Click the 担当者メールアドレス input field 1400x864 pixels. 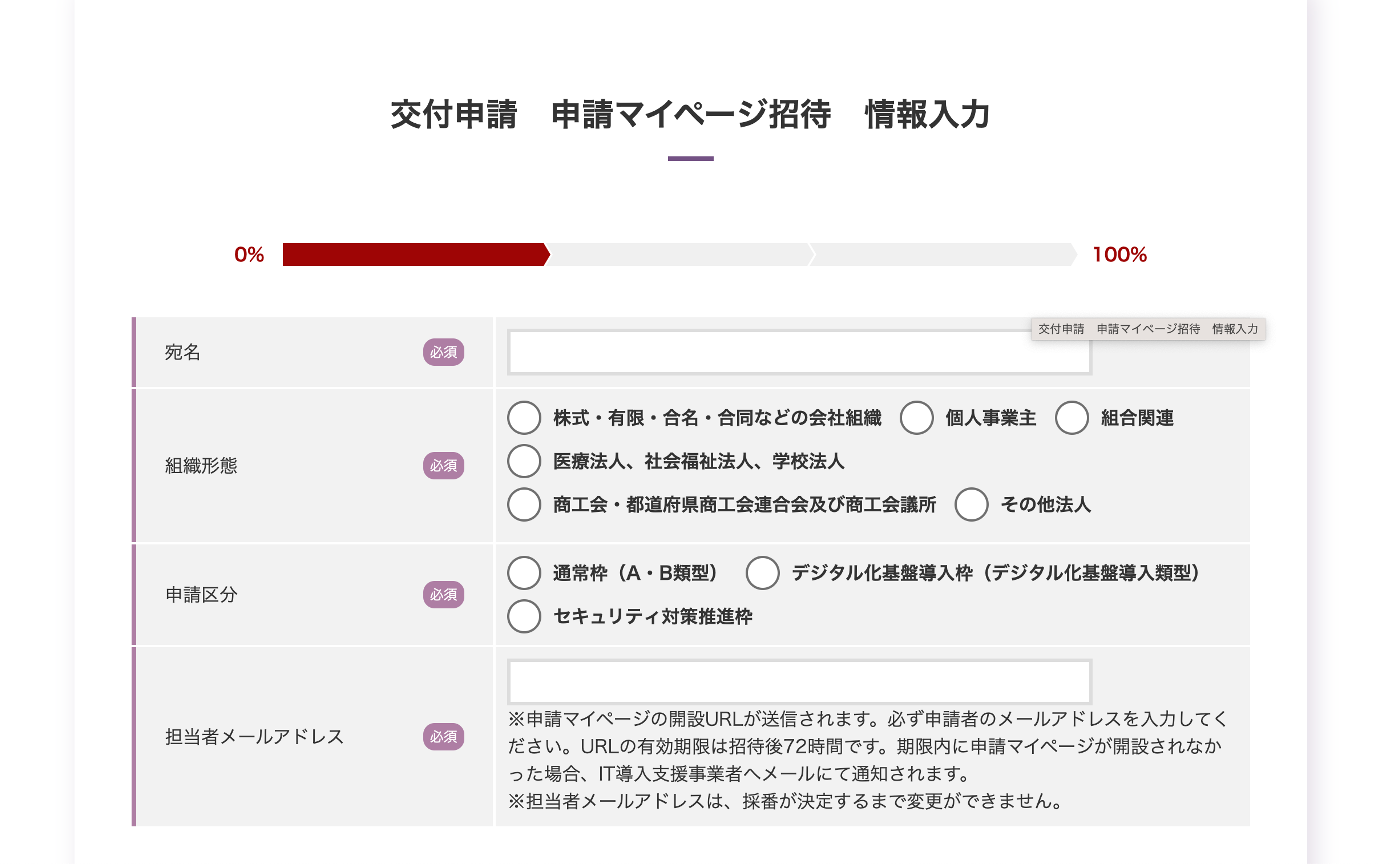(798, 681)
